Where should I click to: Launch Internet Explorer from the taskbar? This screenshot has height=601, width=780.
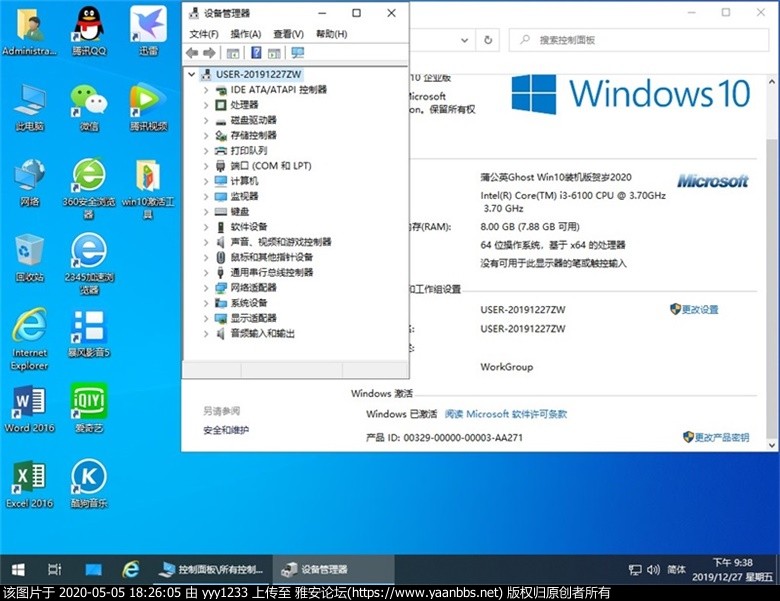point(131,569)
